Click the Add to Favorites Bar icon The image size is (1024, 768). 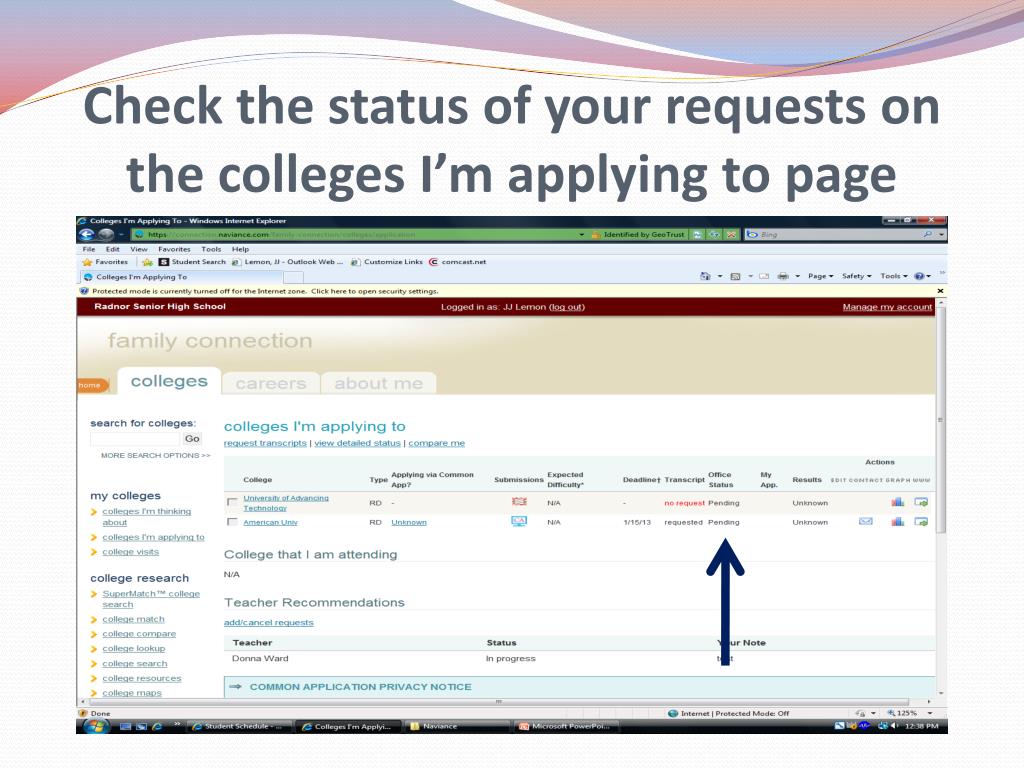pyautogui.click(x=148, y=262)
